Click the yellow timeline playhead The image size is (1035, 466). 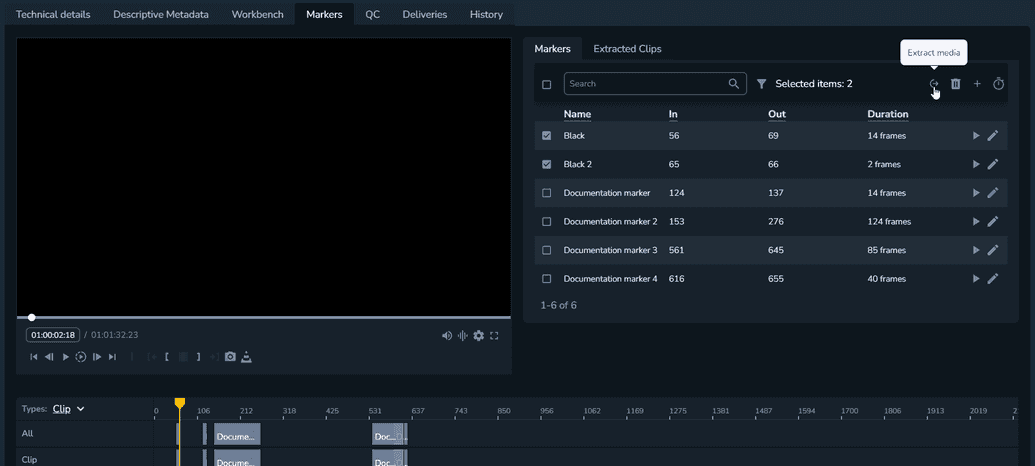(x=180, y=403)
